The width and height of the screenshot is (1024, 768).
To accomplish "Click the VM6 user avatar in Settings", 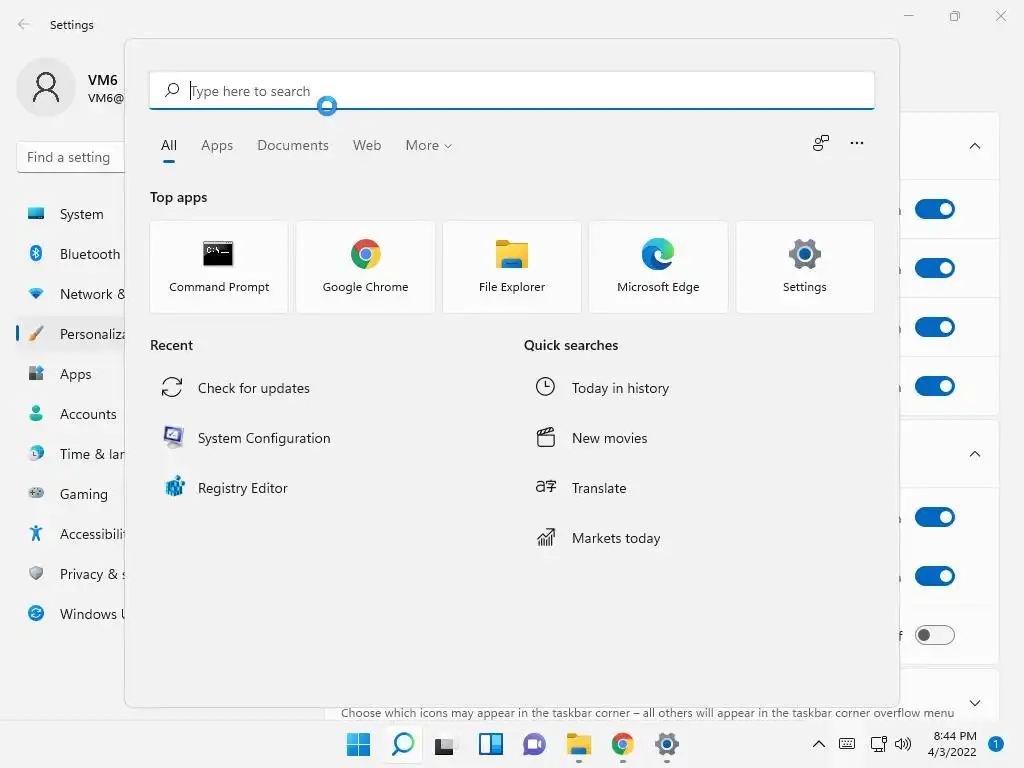I will tap(46, 87).
